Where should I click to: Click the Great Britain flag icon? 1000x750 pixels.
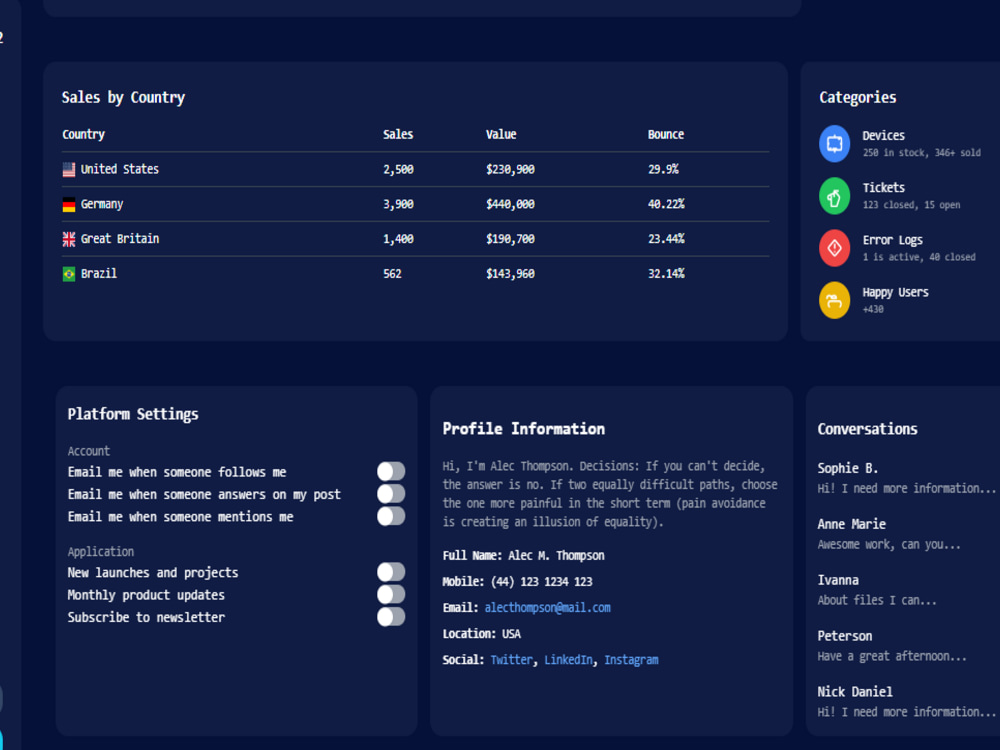pos(68,239)
